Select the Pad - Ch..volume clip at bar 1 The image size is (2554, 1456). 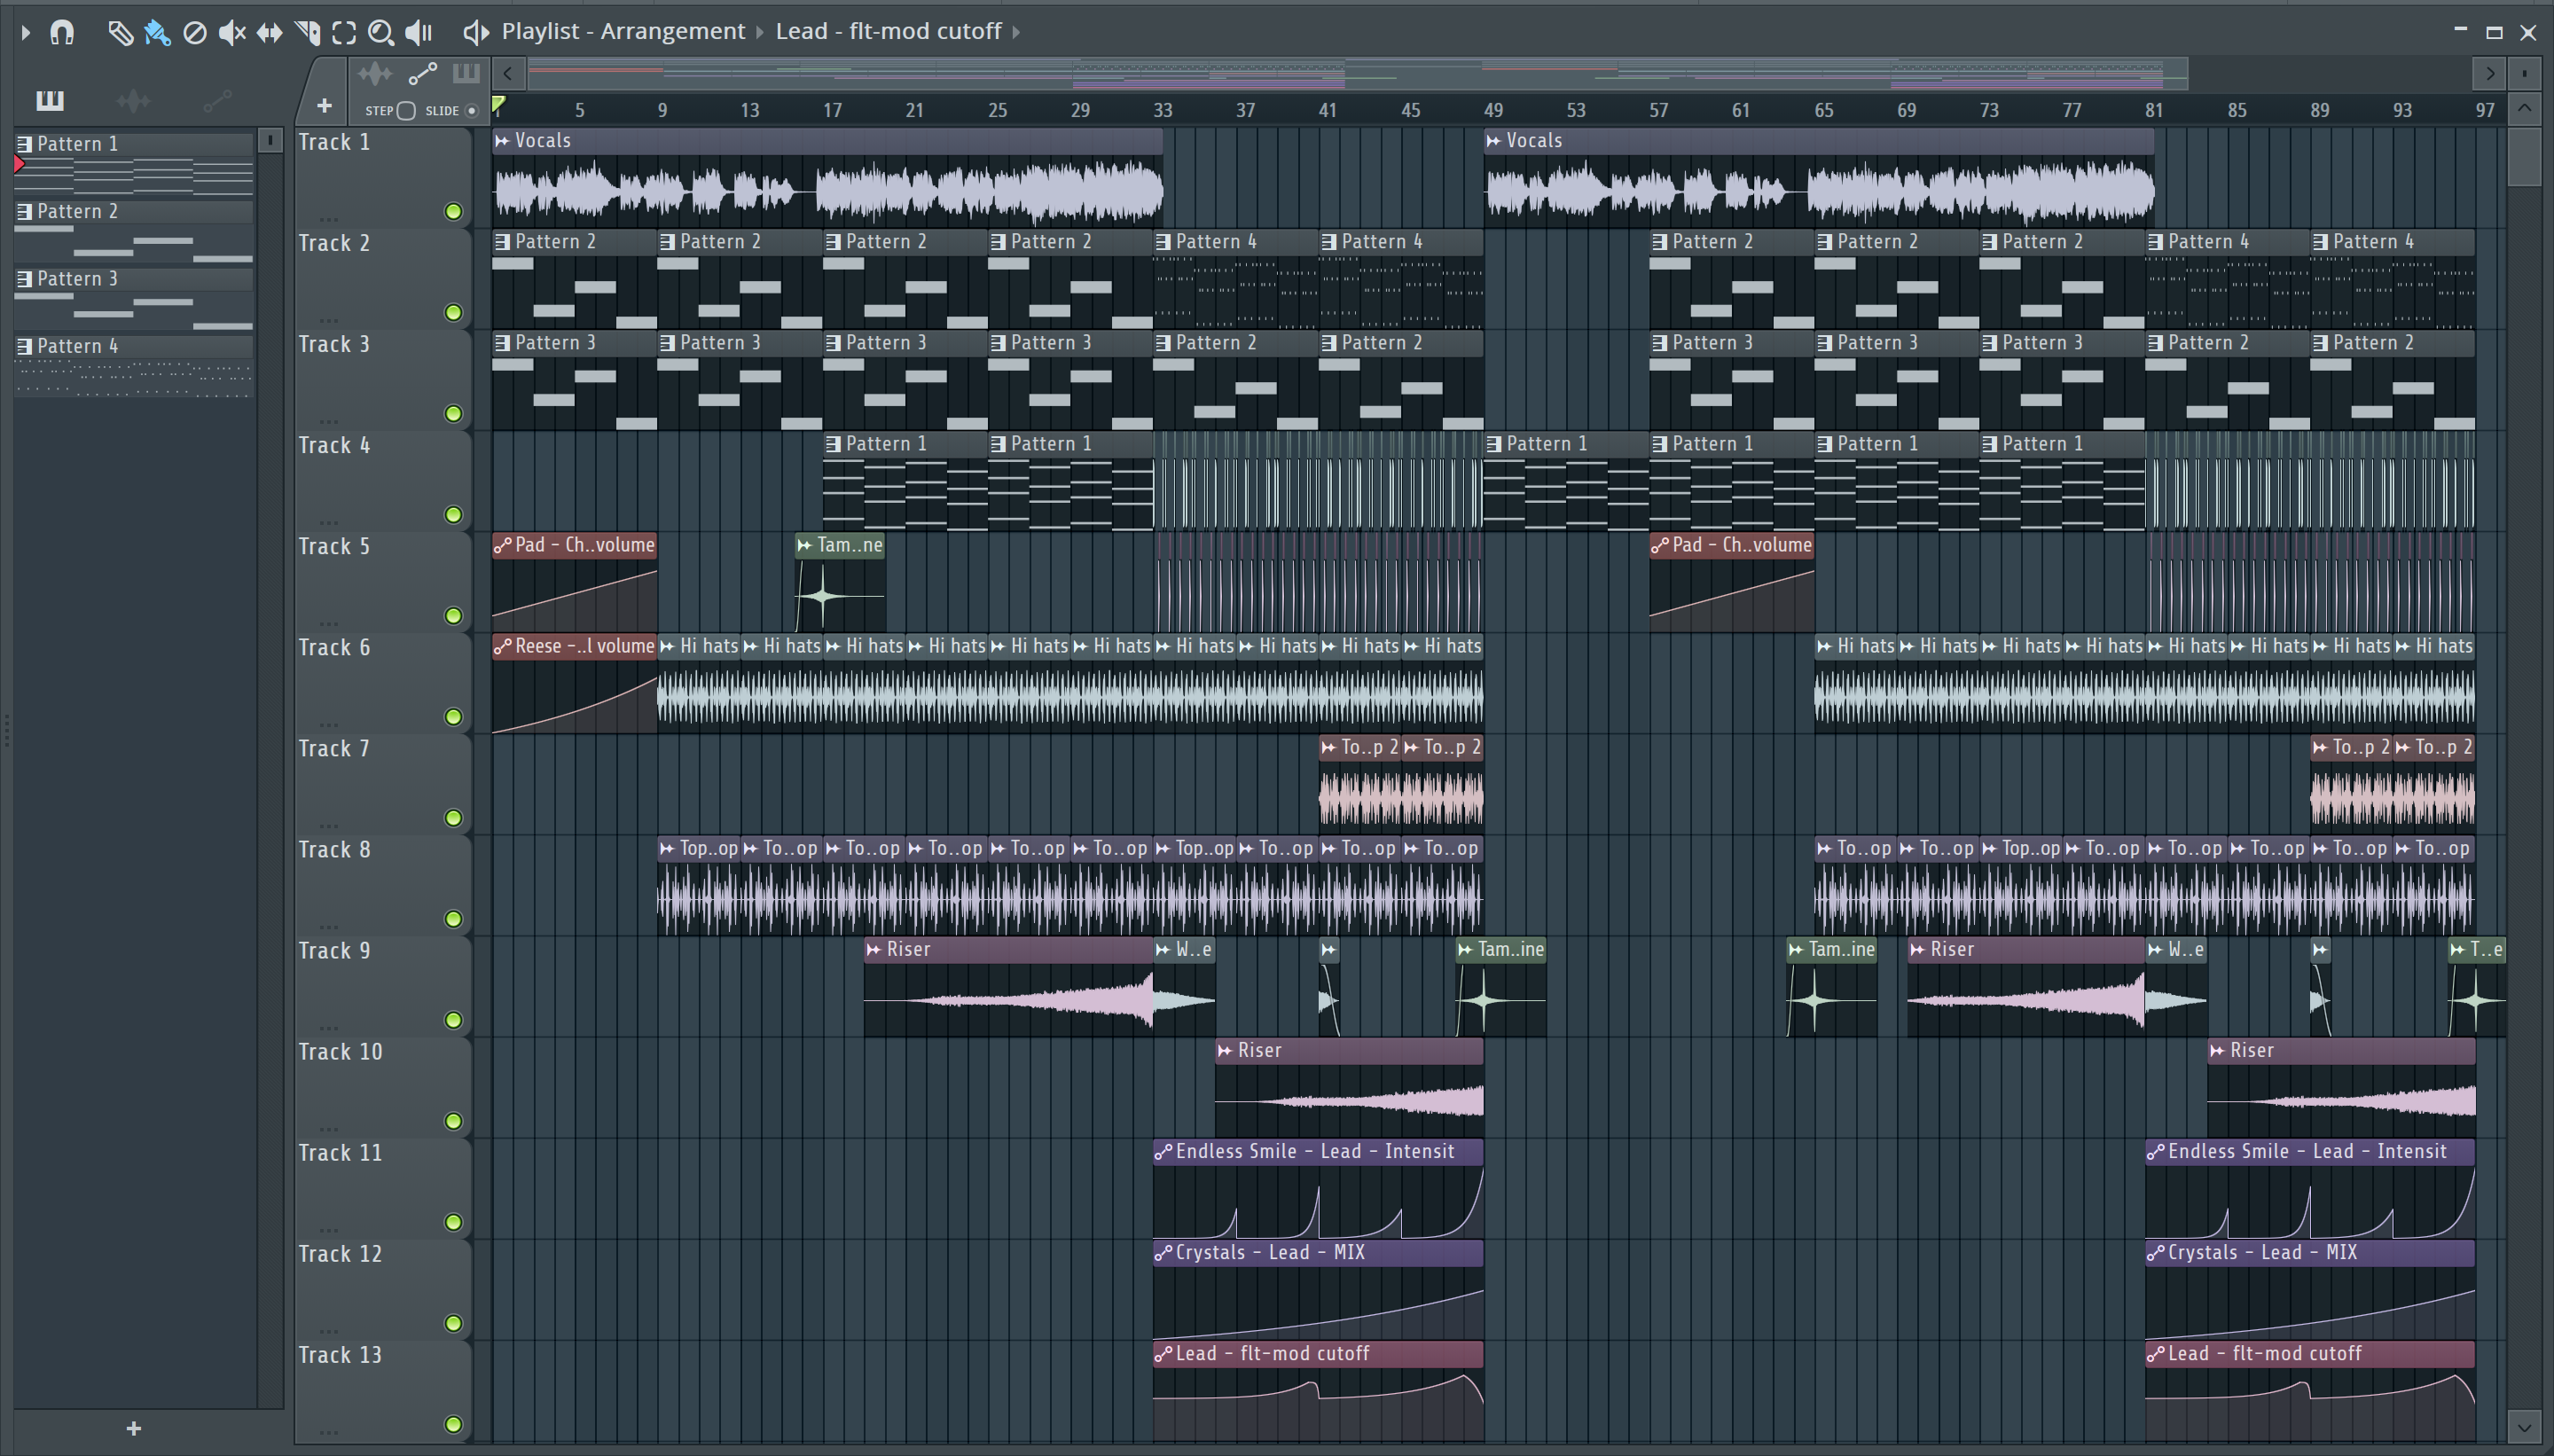tap(574, 581)
